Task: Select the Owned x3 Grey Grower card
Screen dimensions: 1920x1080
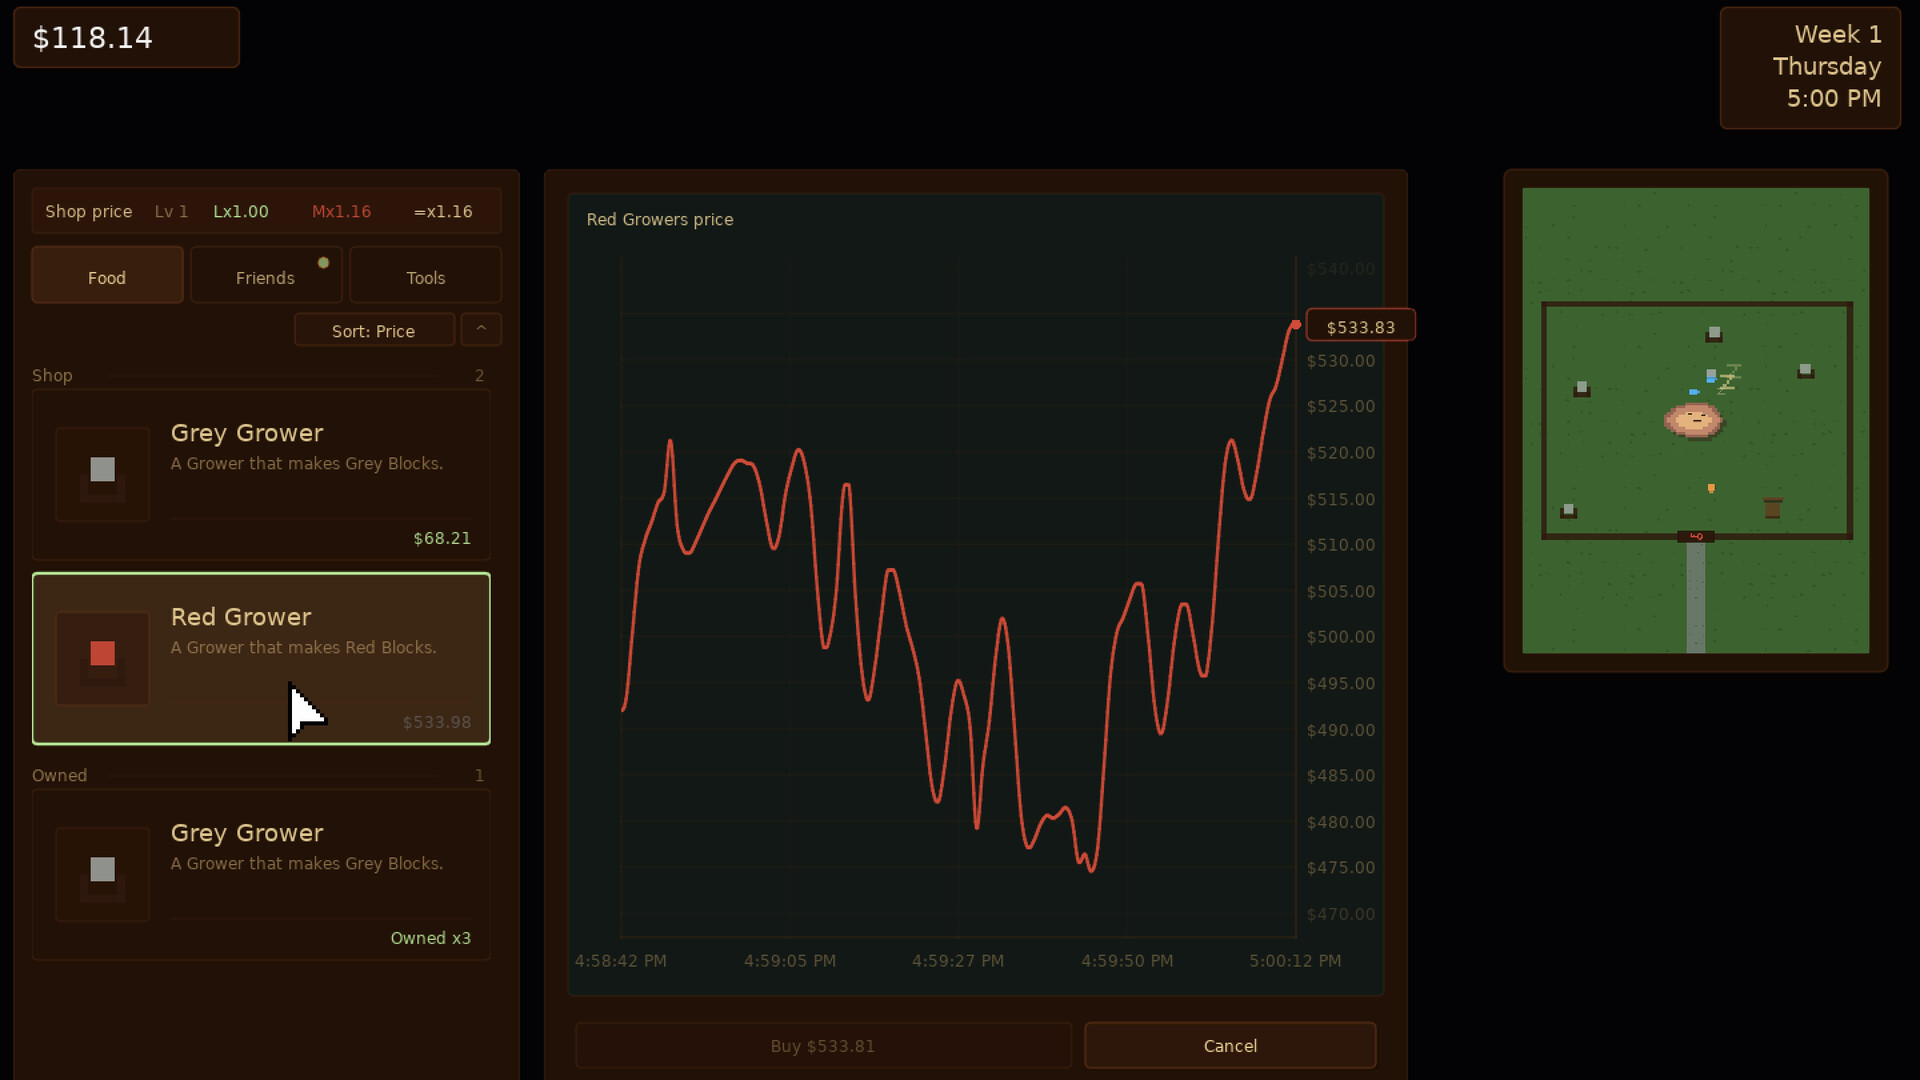Action: [261, 874]
